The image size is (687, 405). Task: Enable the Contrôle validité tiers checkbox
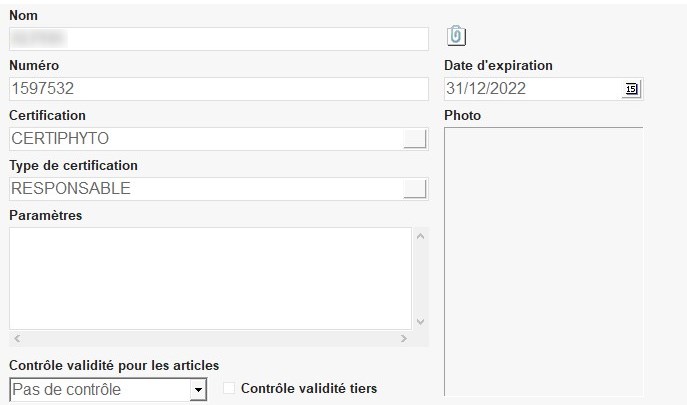tap(229, 389)
